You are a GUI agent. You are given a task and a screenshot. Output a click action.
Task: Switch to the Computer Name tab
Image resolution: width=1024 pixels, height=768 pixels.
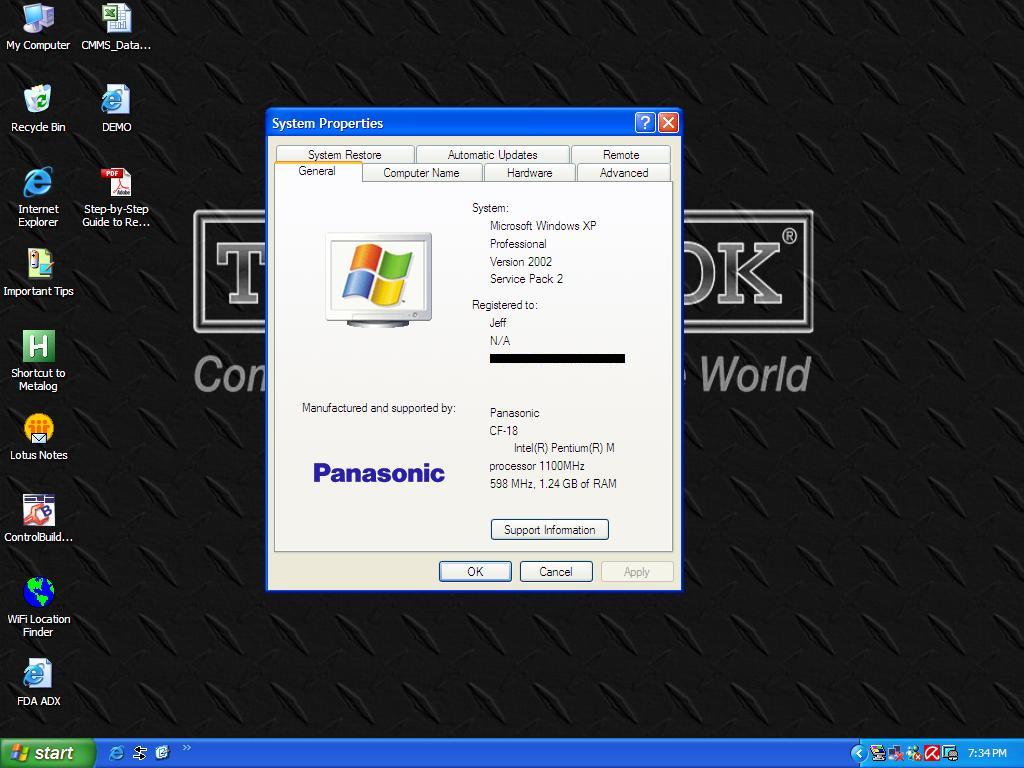(421, 172)
